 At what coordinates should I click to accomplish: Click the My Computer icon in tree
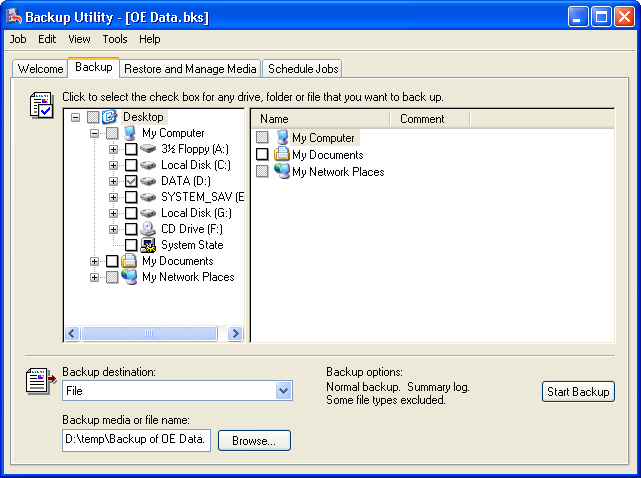(129, 133)
